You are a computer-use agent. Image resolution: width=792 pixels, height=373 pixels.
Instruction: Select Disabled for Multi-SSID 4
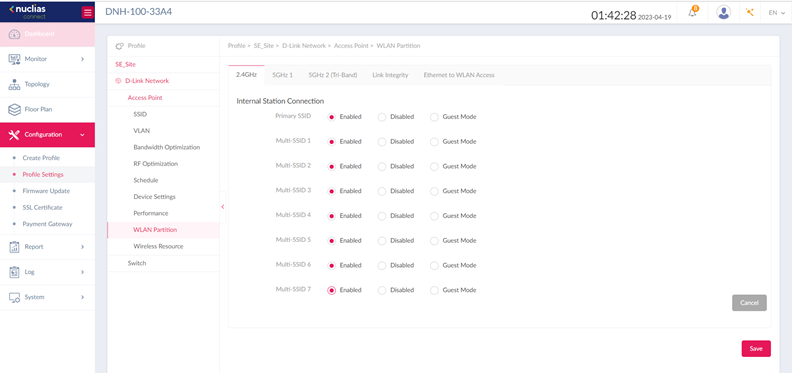pos(382,216)
